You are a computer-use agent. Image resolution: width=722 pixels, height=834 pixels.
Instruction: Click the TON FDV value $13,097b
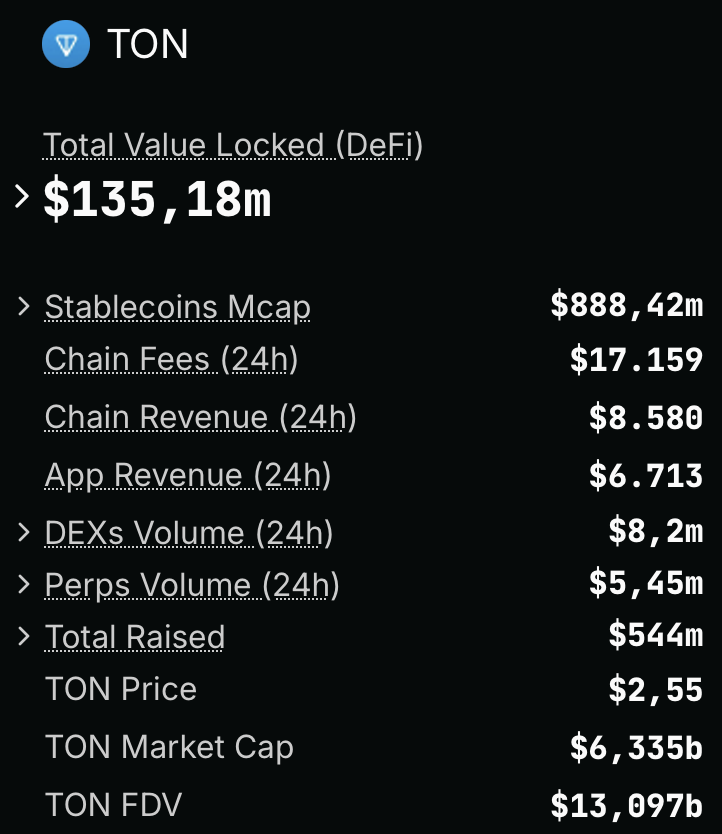[x=626, y=804]
